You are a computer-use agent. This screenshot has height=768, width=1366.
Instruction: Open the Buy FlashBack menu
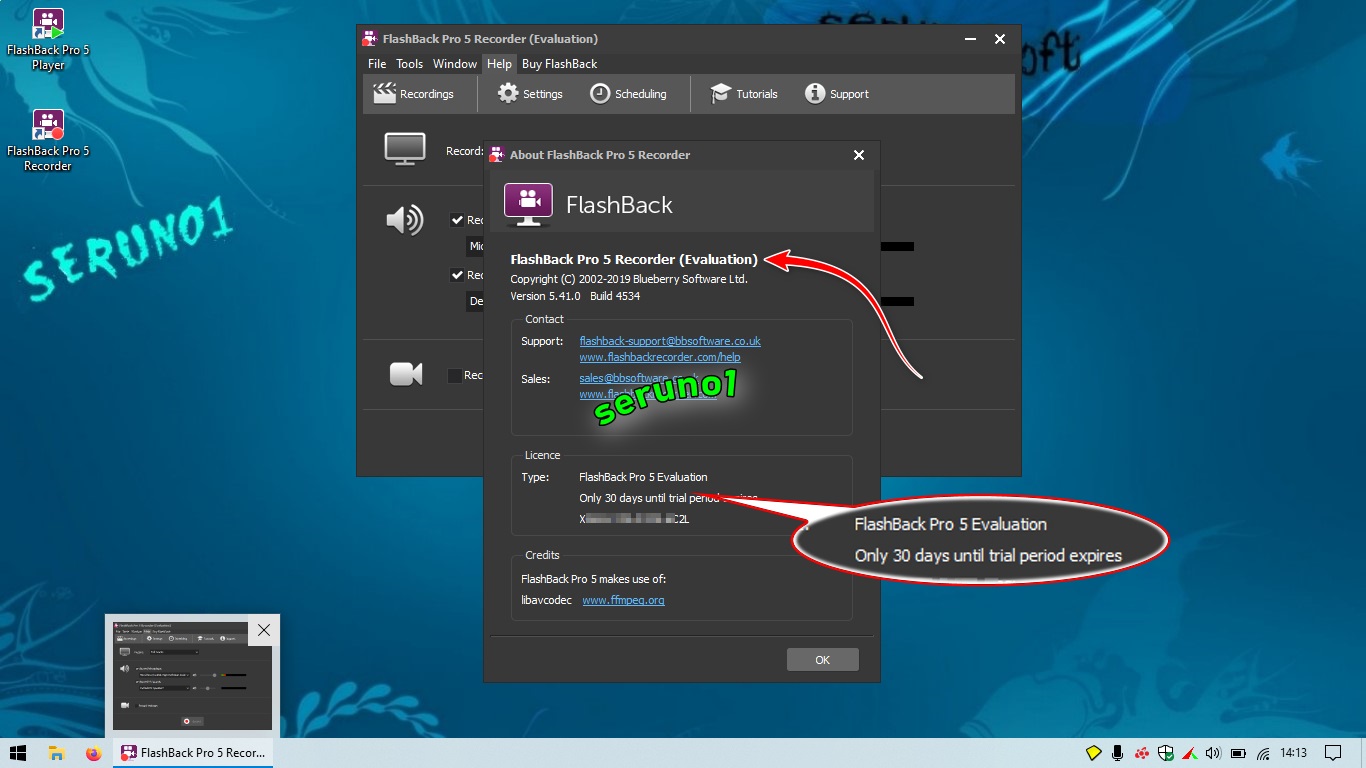pos(559,64)
